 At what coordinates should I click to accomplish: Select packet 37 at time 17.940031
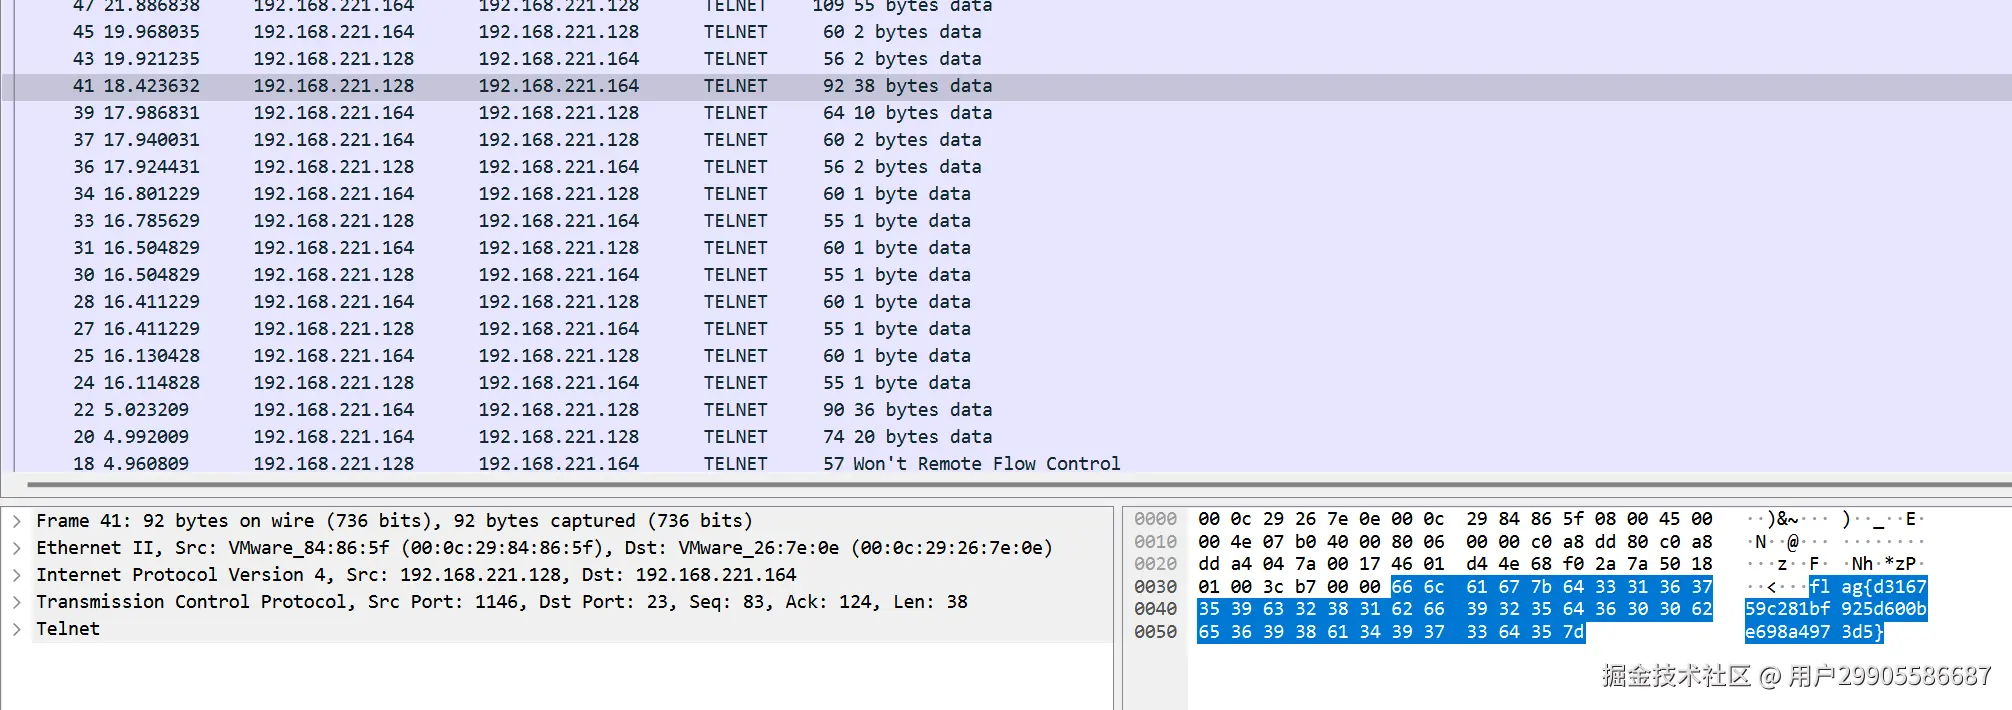pos(1006,140)
